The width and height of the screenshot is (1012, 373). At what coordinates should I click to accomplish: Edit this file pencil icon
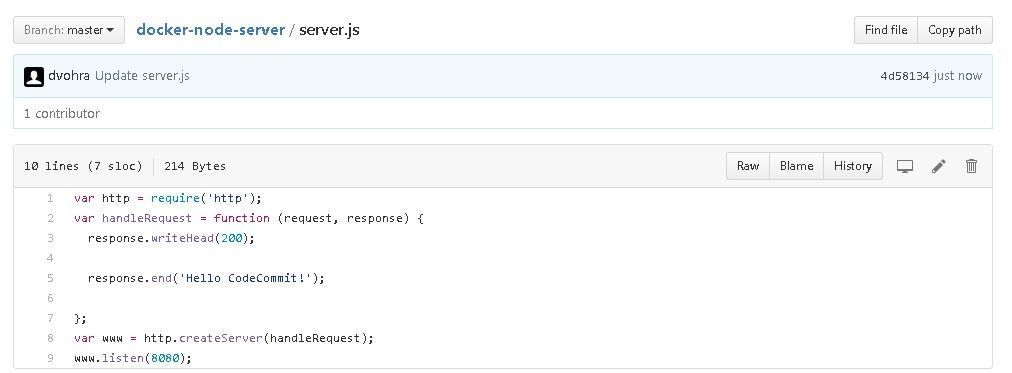click(x=938, y=166)
